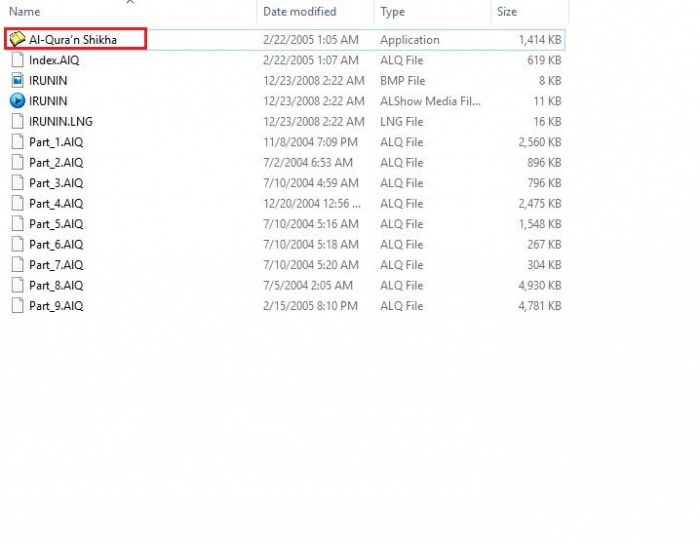Click the Index.AIQ blank file icon

point(17,60)
